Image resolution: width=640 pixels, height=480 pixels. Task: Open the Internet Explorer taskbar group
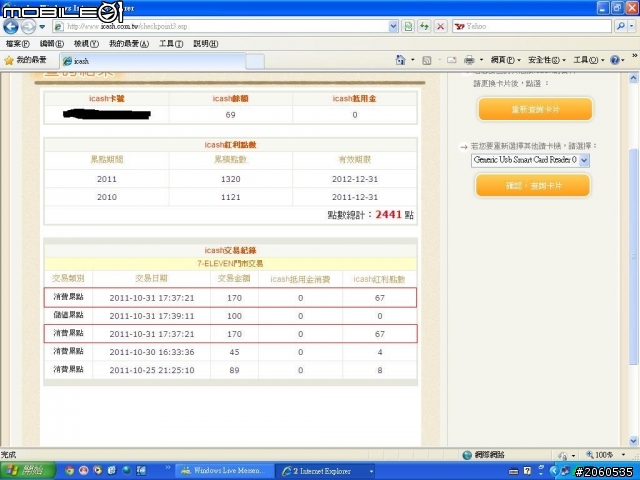point(326,471)
